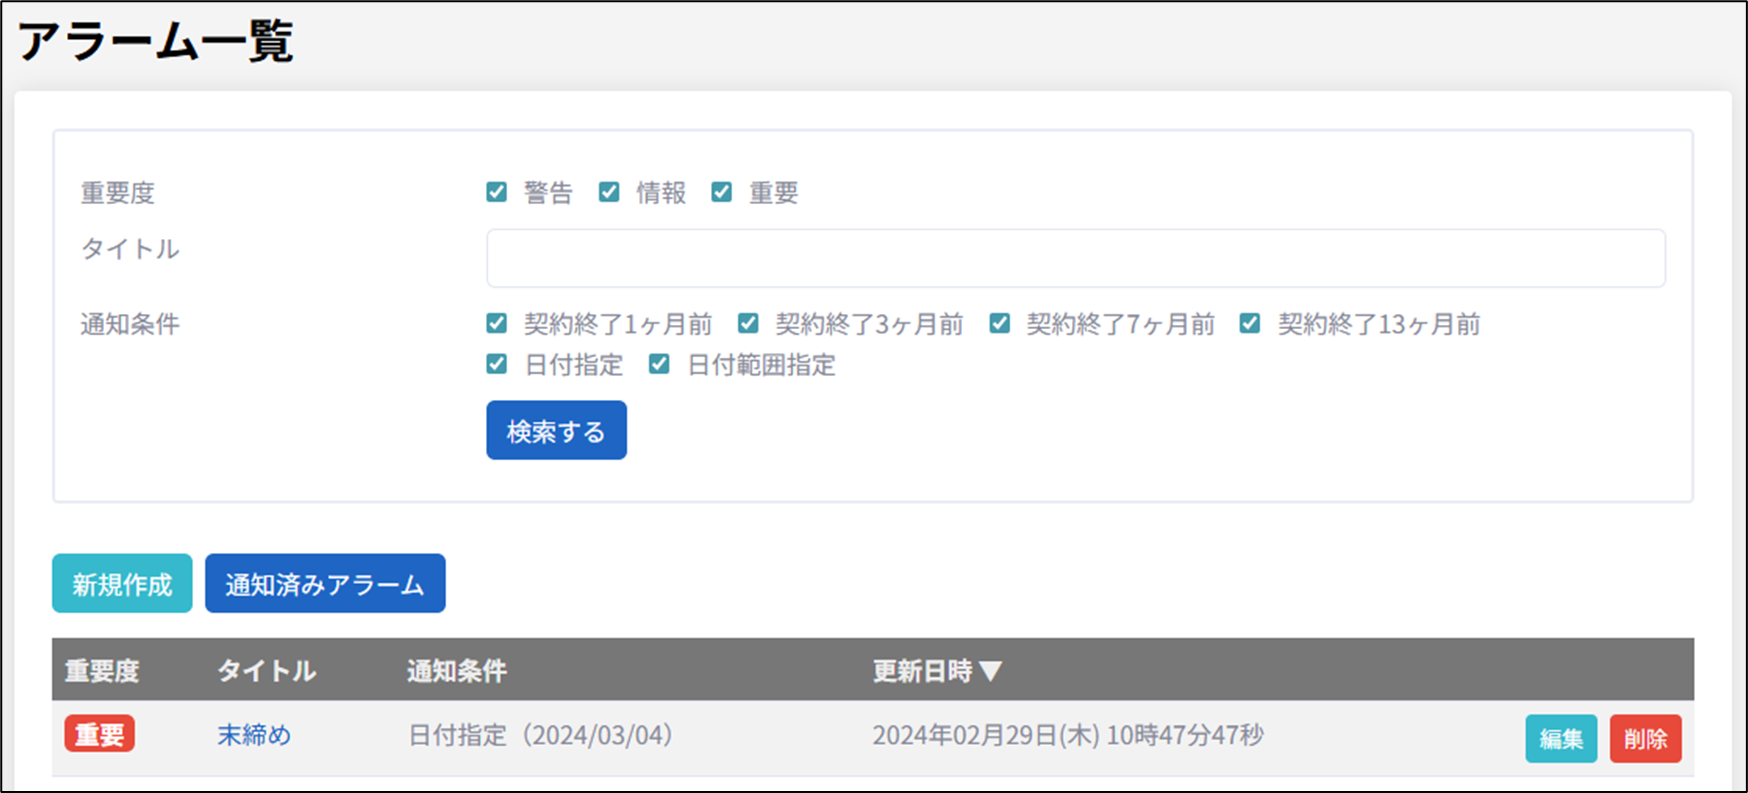Uncheck the 日付指定 checkbox
Screen dimensions: 1748x793
[497, 364]
